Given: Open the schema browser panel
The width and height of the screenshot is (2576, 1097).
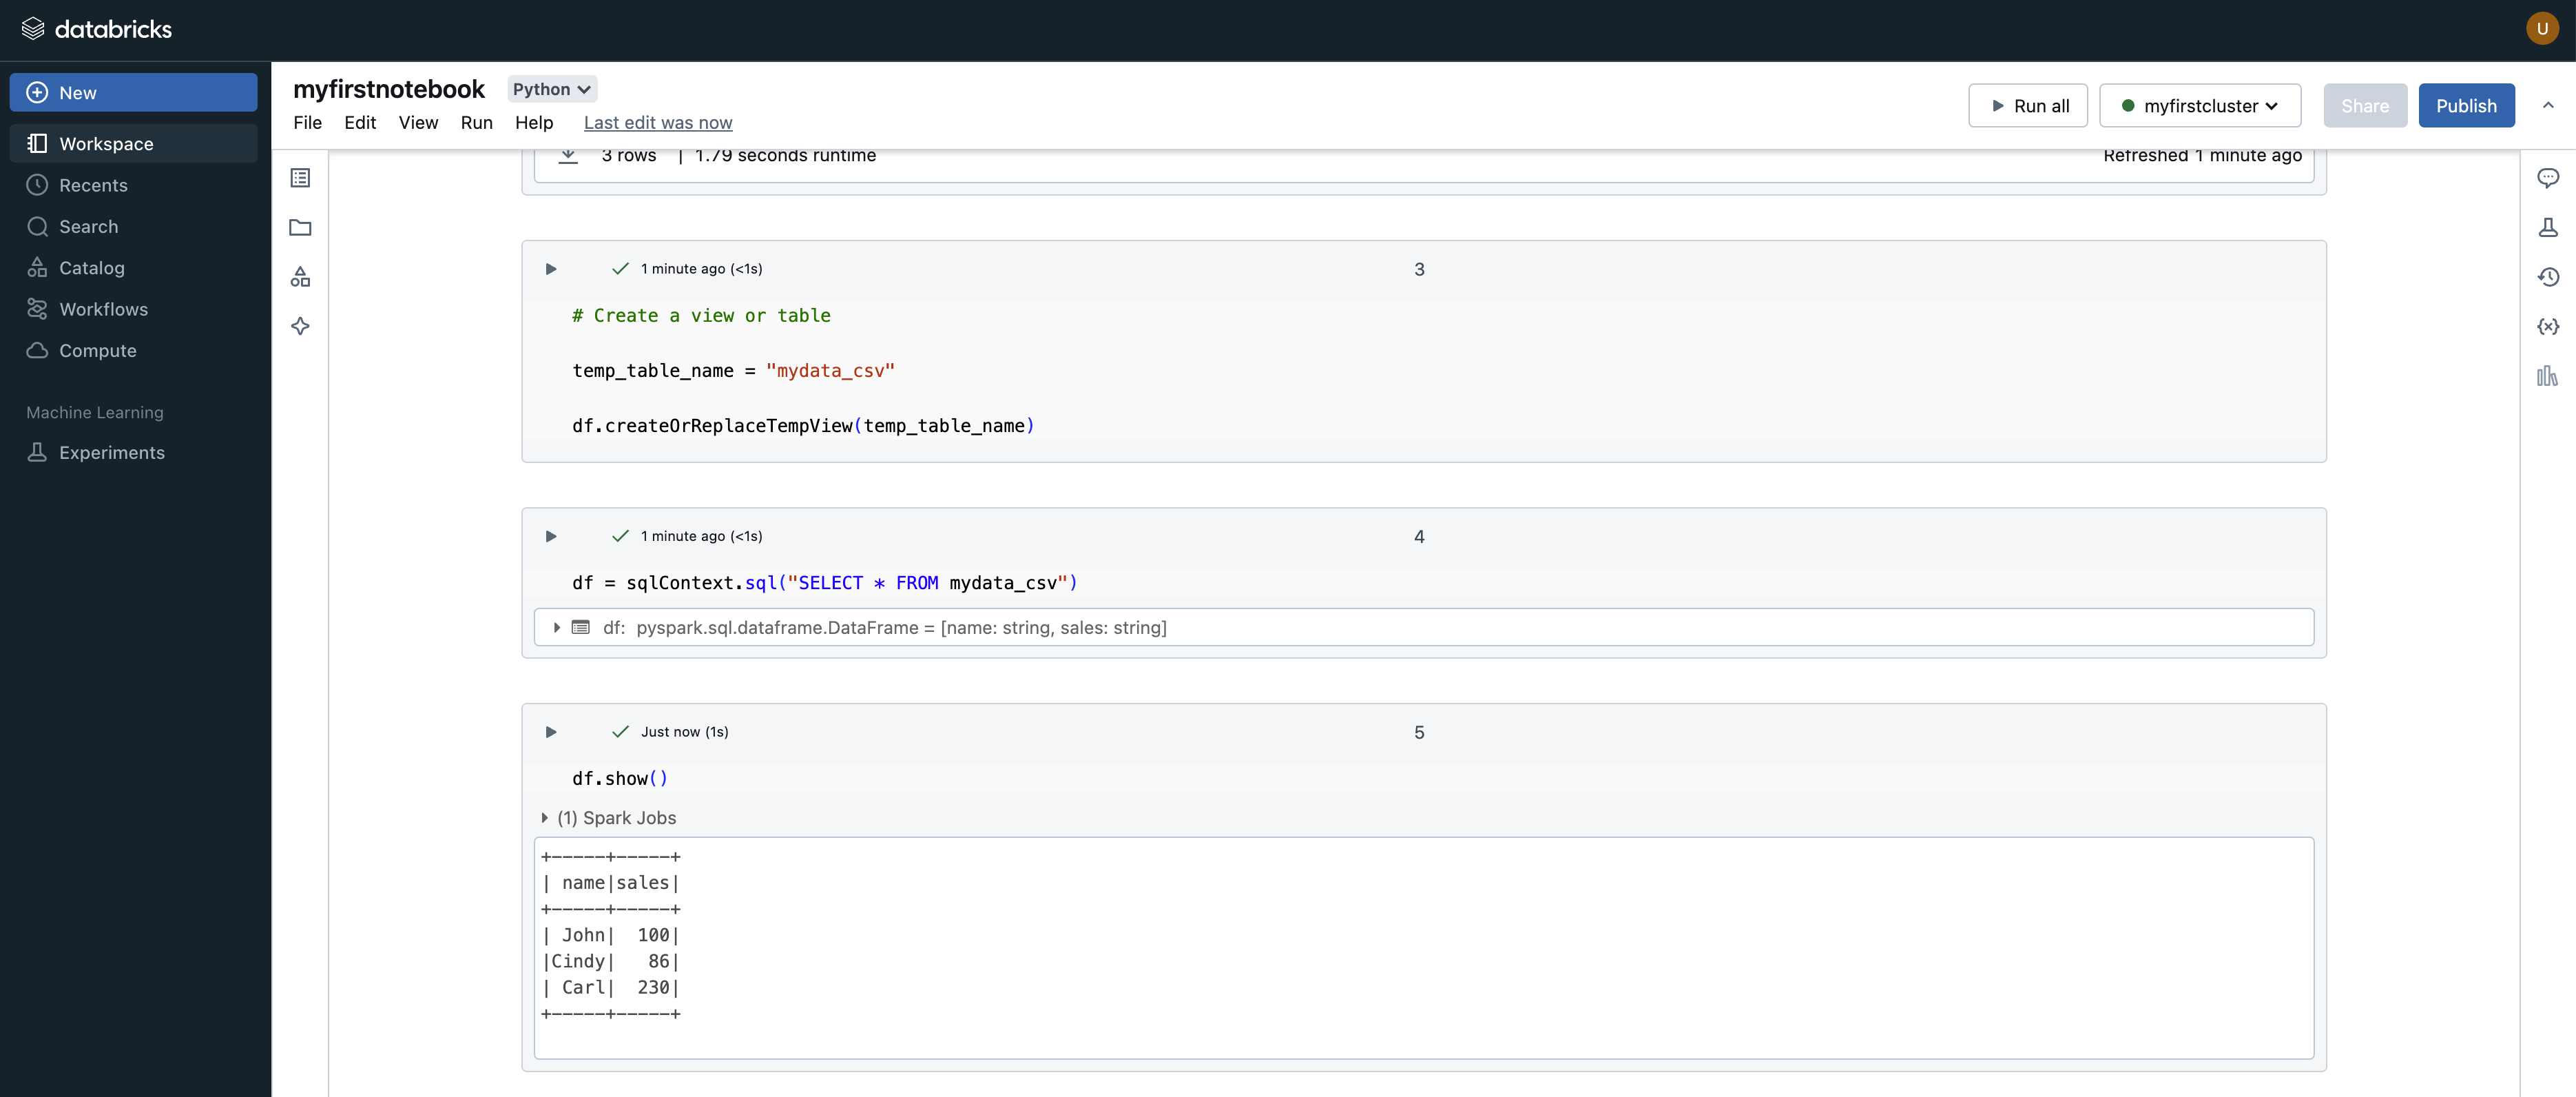Looking at the screenshot, I should tap(299, 277).
